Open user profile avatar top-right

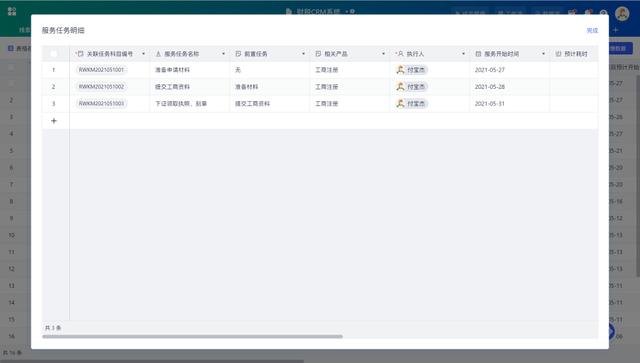pos(622,13)
